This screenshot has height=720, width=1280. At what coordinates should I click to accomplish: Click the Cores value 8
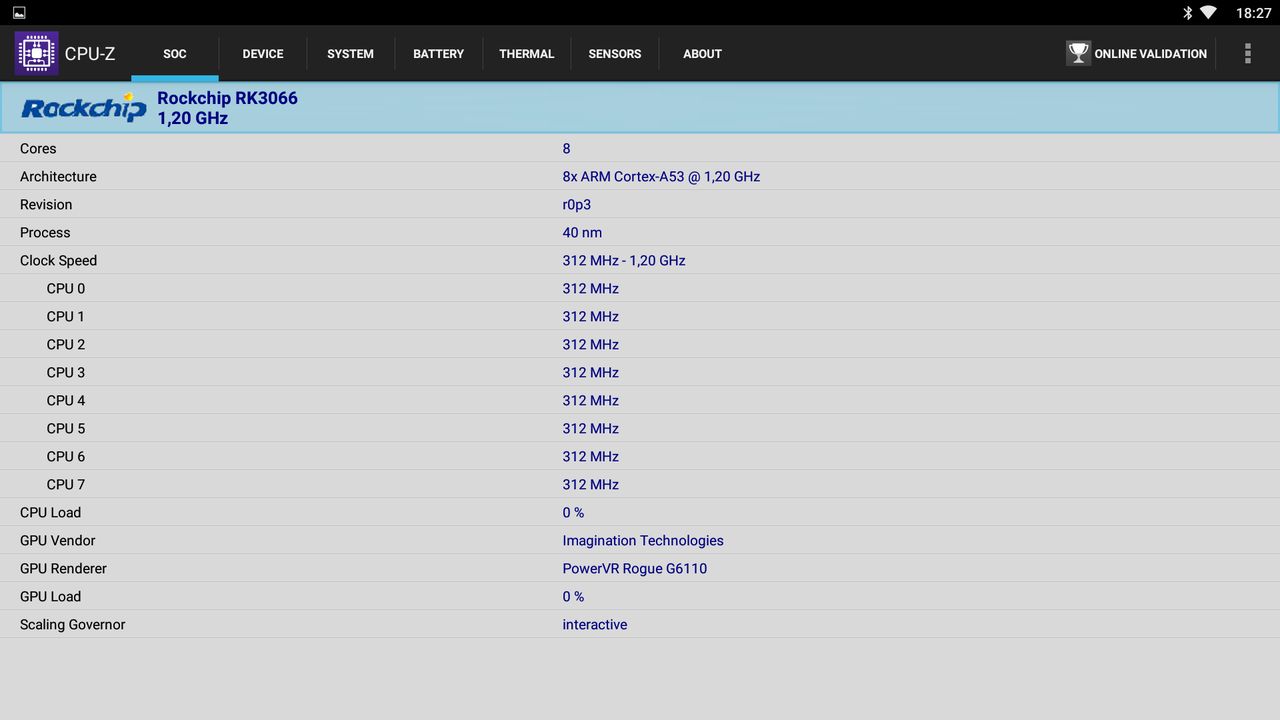point(567,148)
